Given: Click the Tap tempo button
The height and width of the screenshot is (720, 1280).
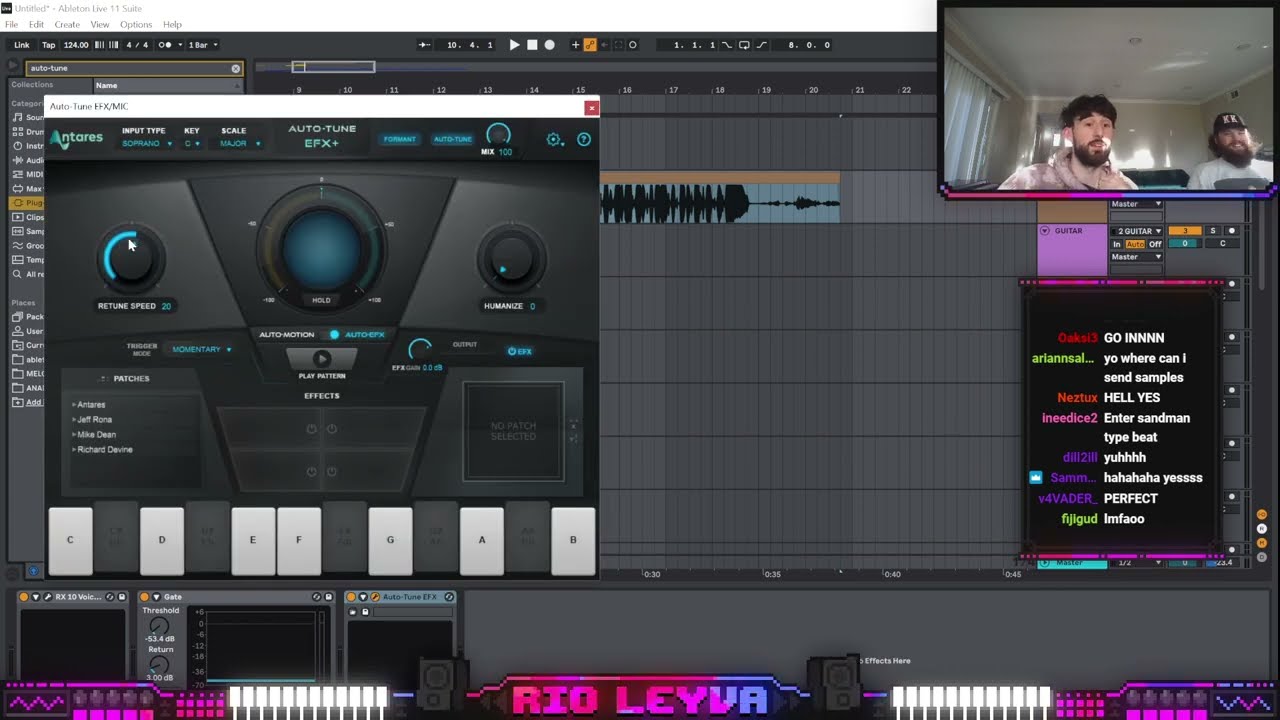Looking at the screenshot, I should tap(48, 45).
